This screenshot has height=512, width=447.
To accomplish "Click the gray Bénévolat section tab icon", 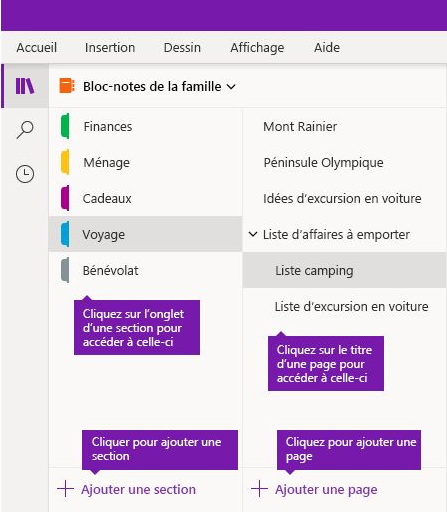I will tap(65, 270).
